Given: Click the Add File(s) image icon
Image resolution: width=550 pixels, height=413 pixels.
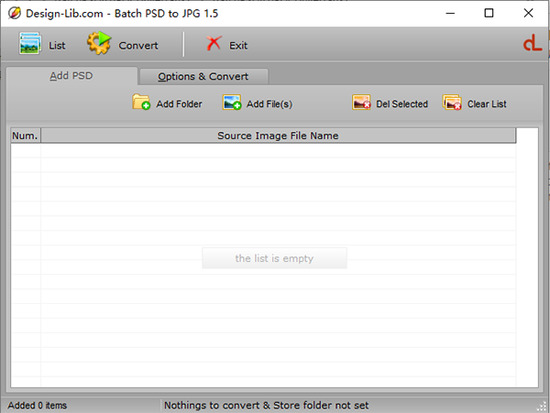Looking at the screenshot, I should coord(232,102).
